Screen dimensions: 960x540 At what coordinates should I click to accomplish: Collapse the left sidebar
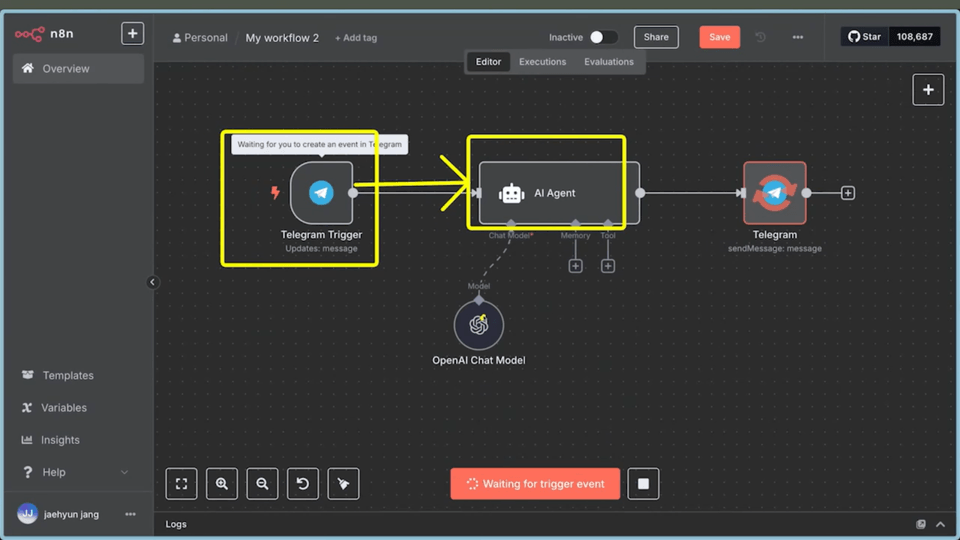click(x=152, y=282)
